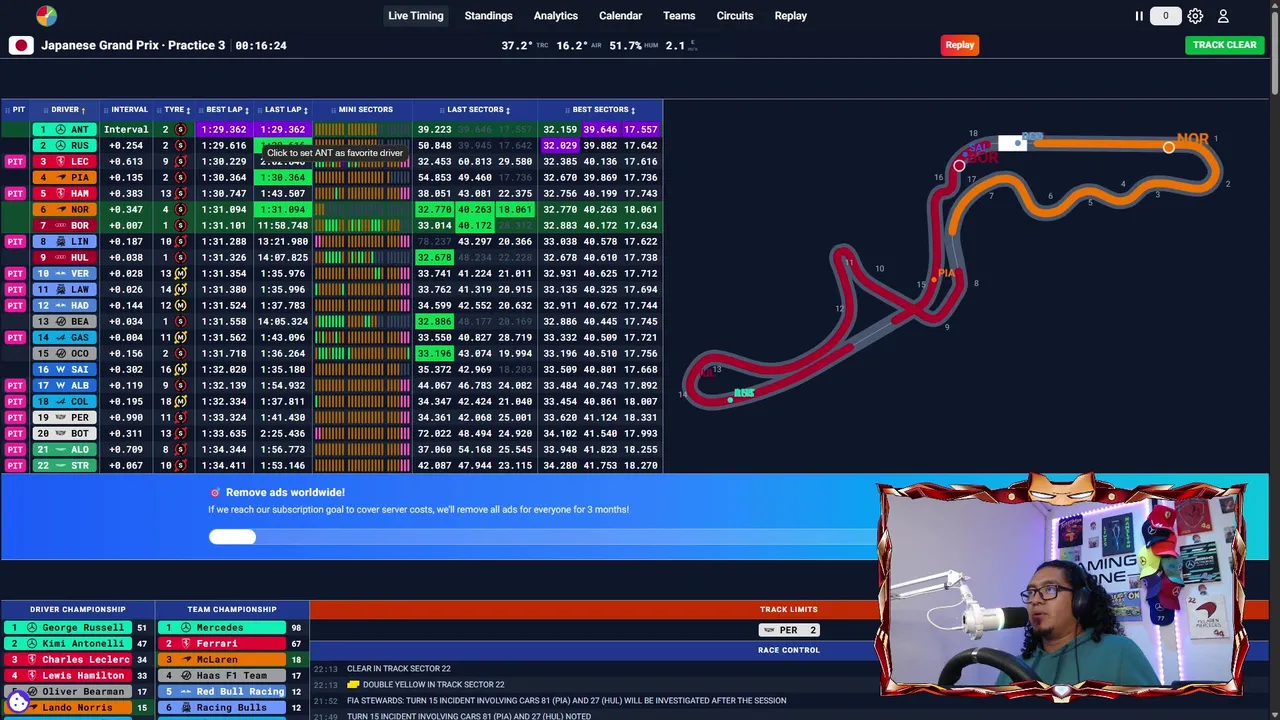
Task: Click the tyre icon in HAM row
Action: click(x=181, y=193)
